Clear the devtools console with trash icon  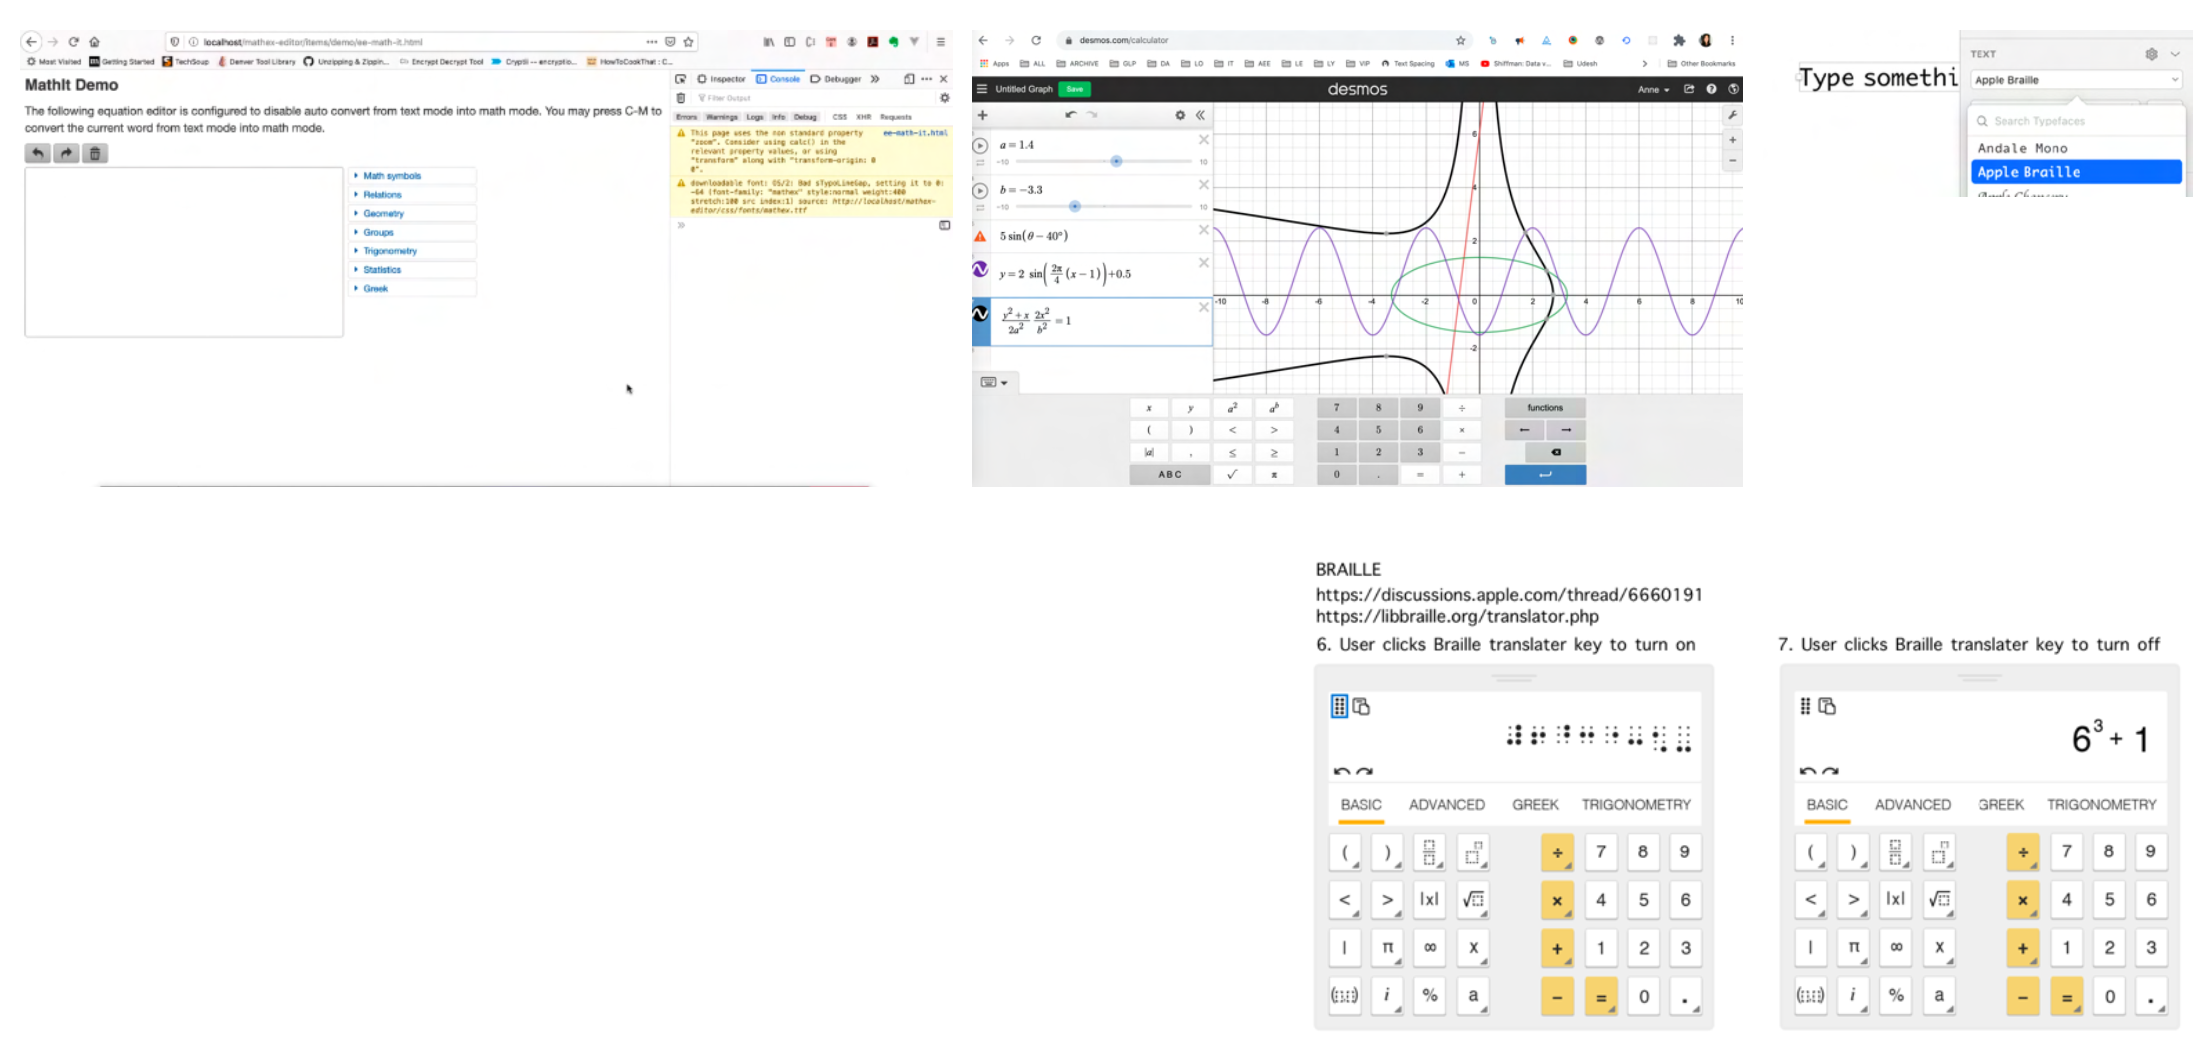click(681, 98)
